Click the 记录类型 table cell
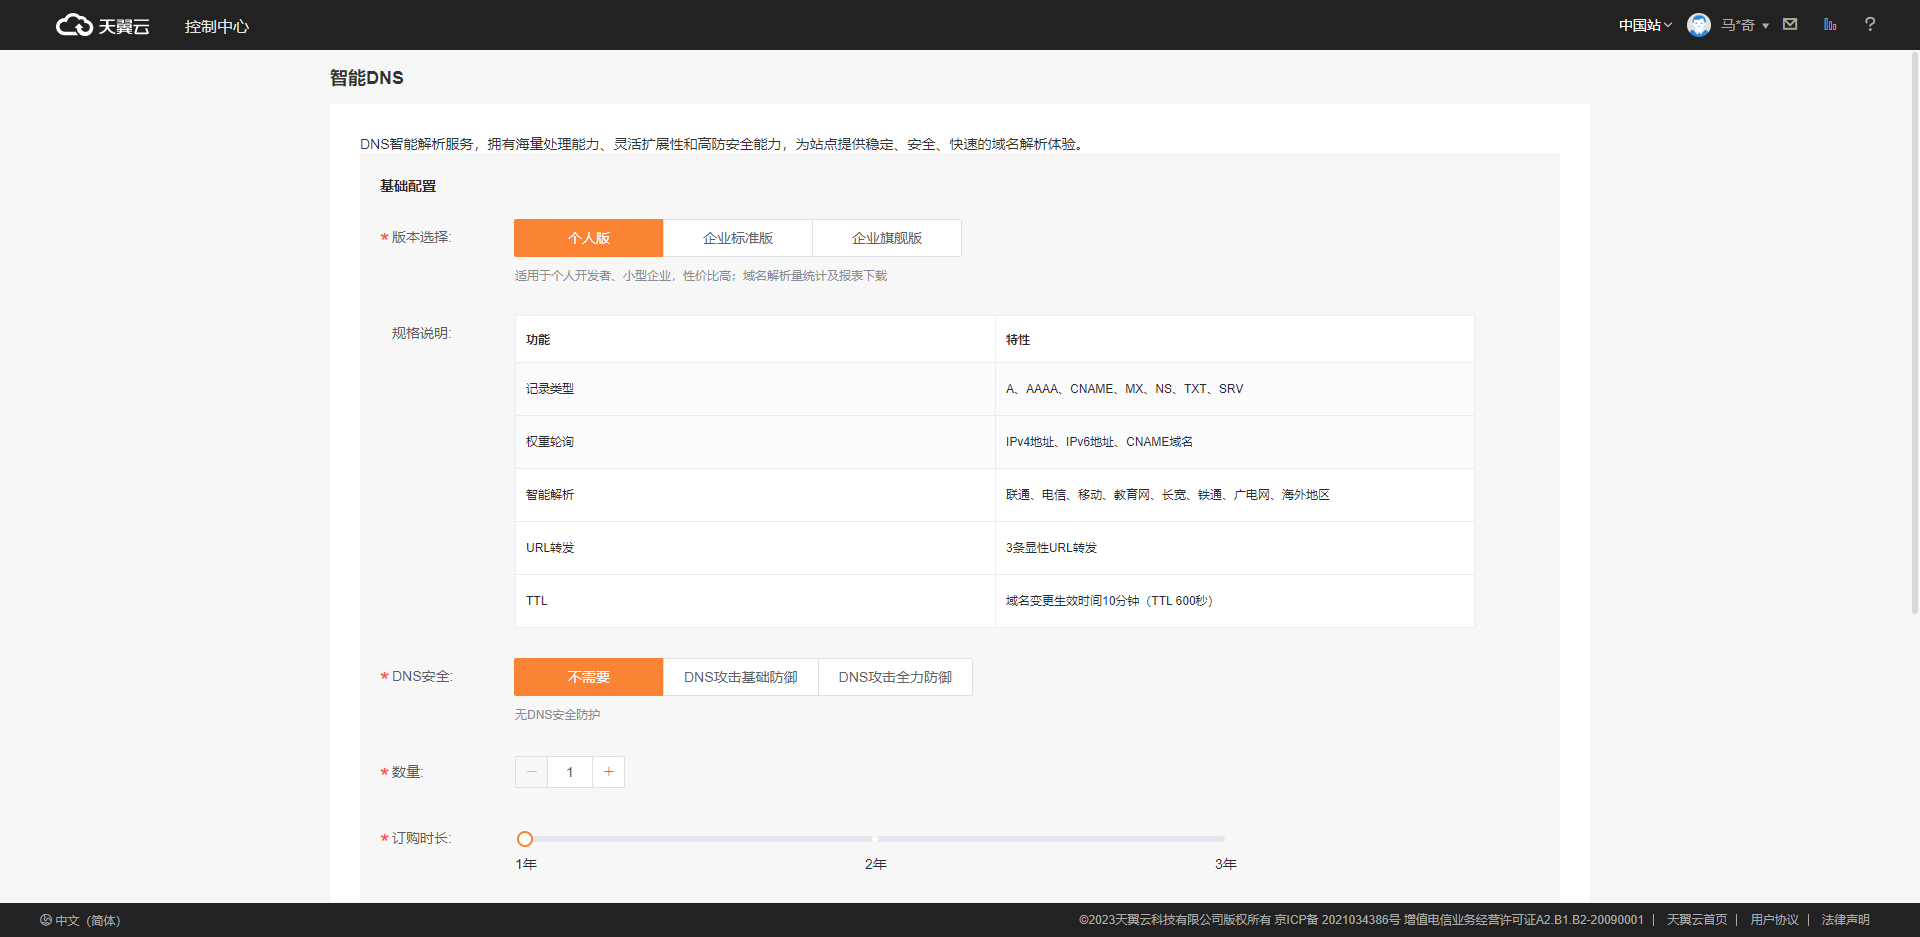The image size is (1920, 937). coord(755,389)
